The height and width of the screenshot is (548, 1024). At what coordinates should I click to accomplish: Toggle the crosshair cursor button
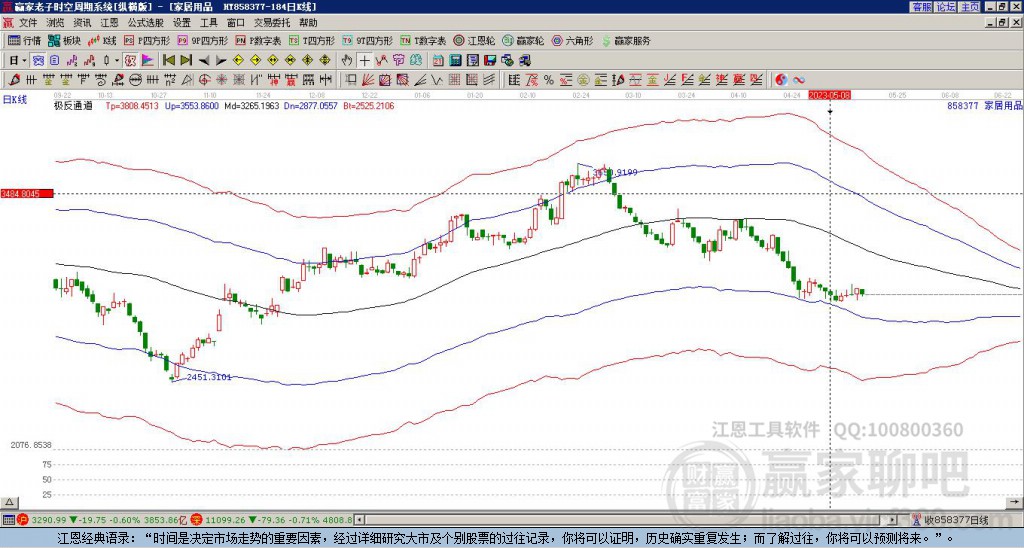pos(364,60)
